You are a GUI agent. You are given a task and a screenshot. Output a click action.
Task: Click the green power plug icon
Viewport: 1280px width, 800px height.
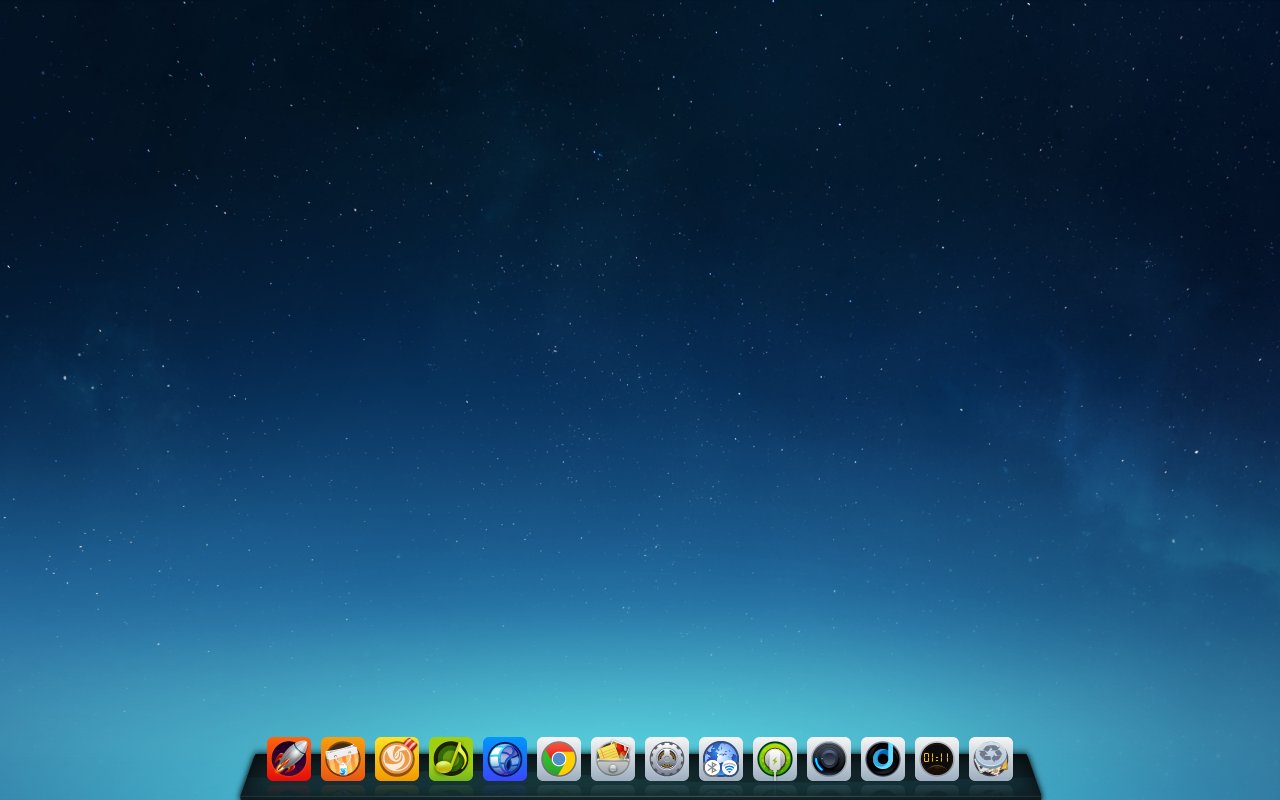click(x=775, y=759)
